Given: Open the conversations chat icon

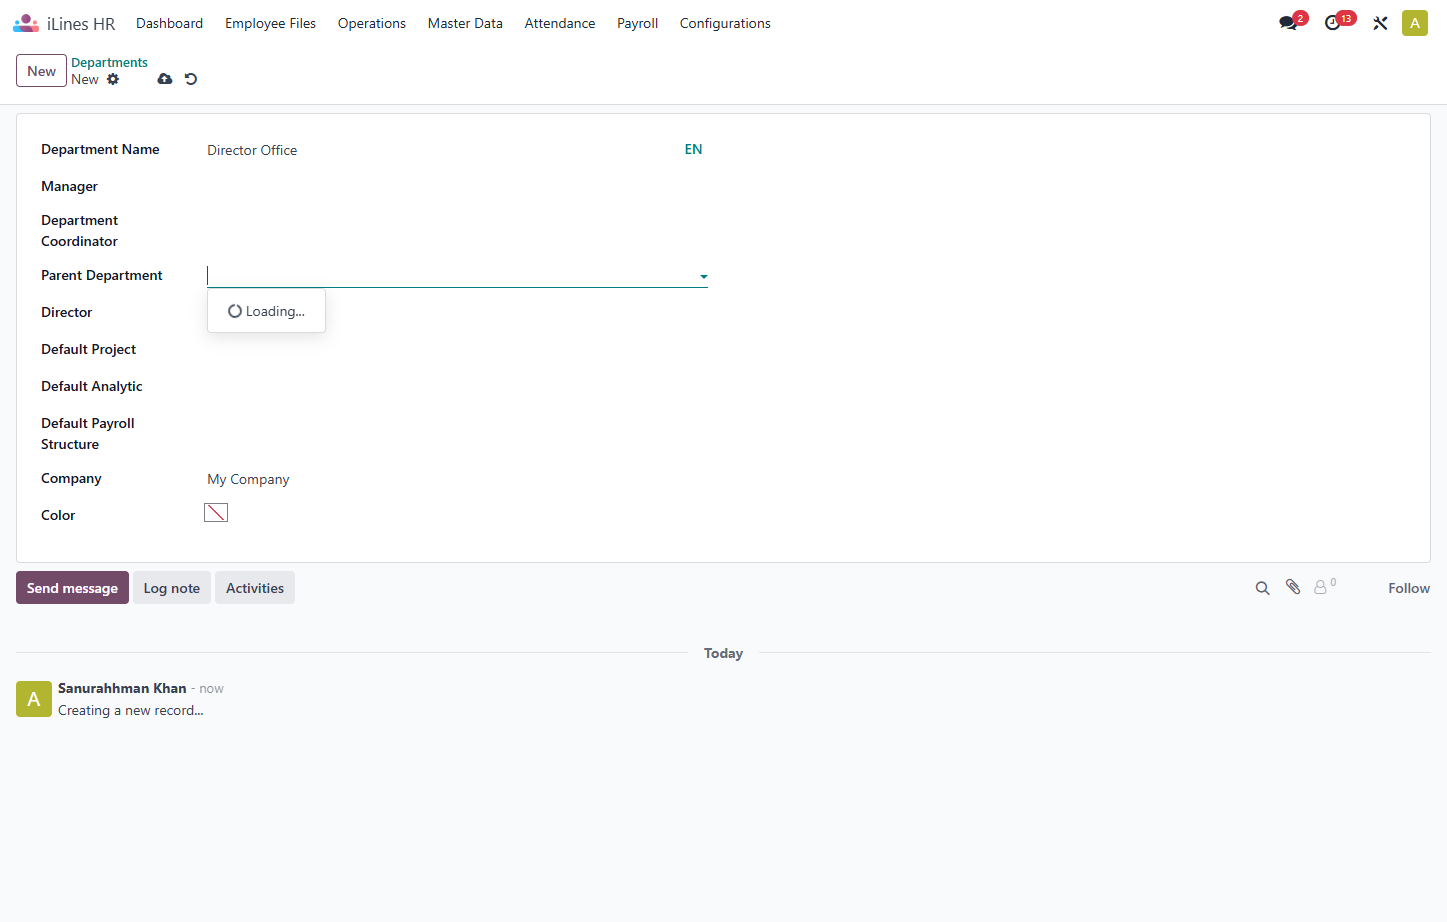Looking at the screenshot, I should 1288,23.
